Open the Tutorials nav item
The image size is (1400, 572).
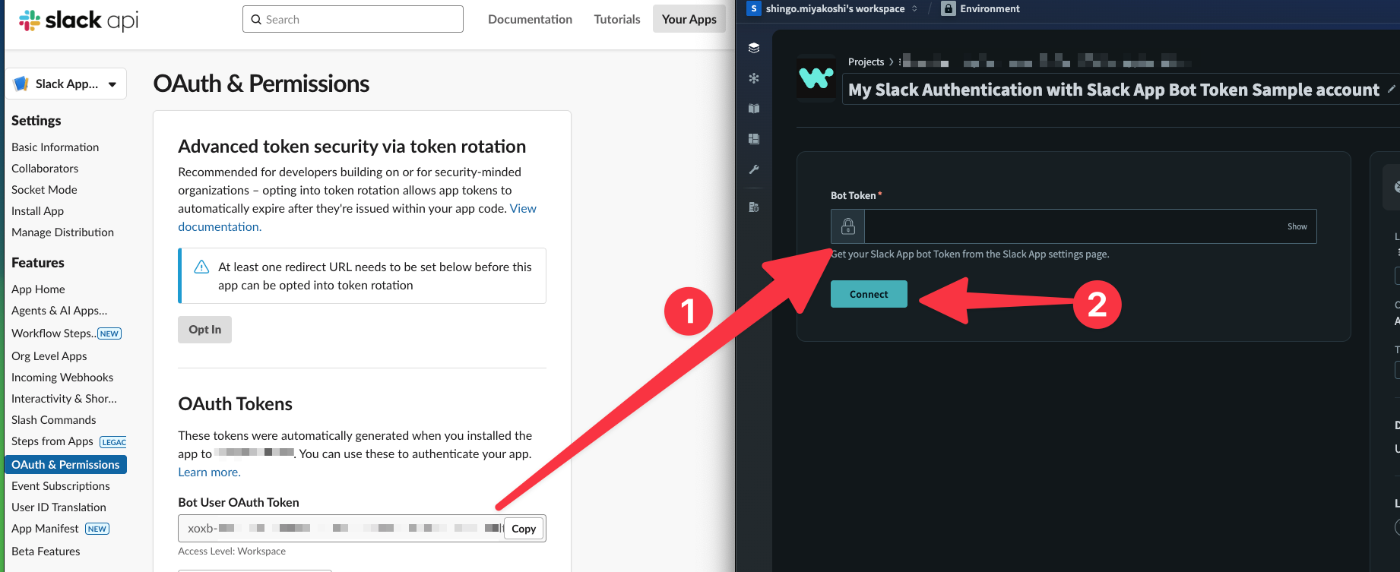pyautogui.click(x=617, y=19)
